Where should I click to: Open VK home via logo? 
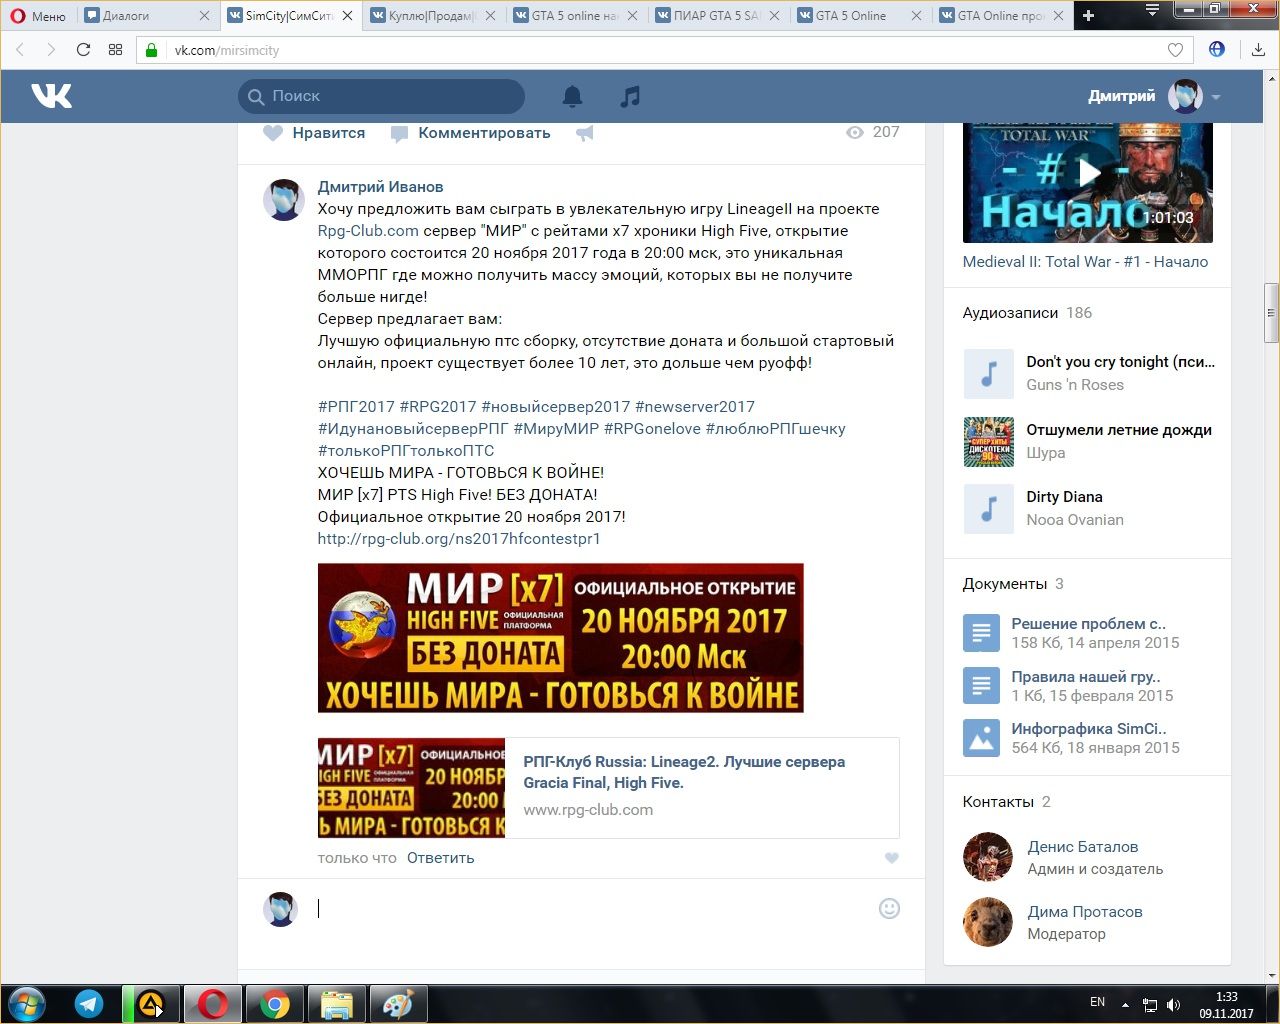tap(52, 96)
